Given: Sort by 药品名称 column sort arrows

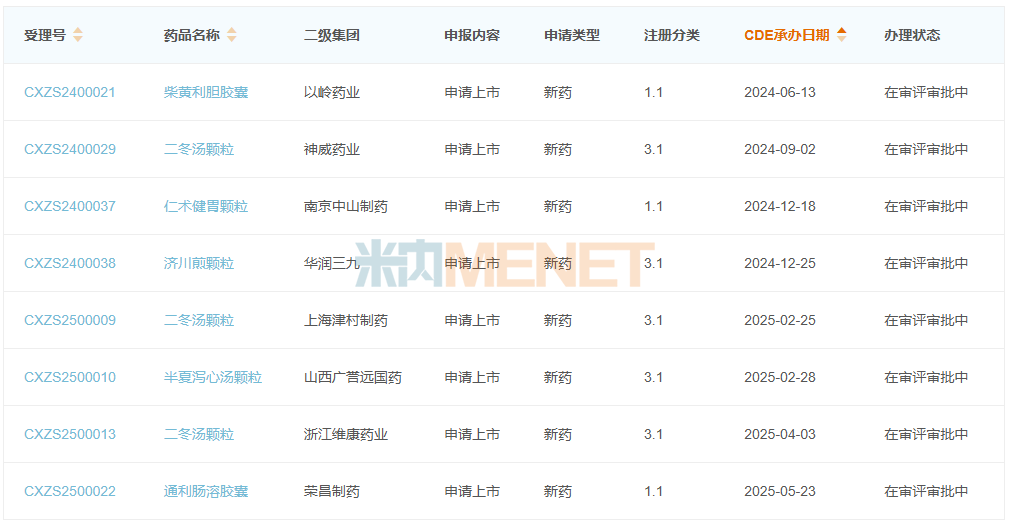Looking at the screenshot, I should [x=232, y=35].
